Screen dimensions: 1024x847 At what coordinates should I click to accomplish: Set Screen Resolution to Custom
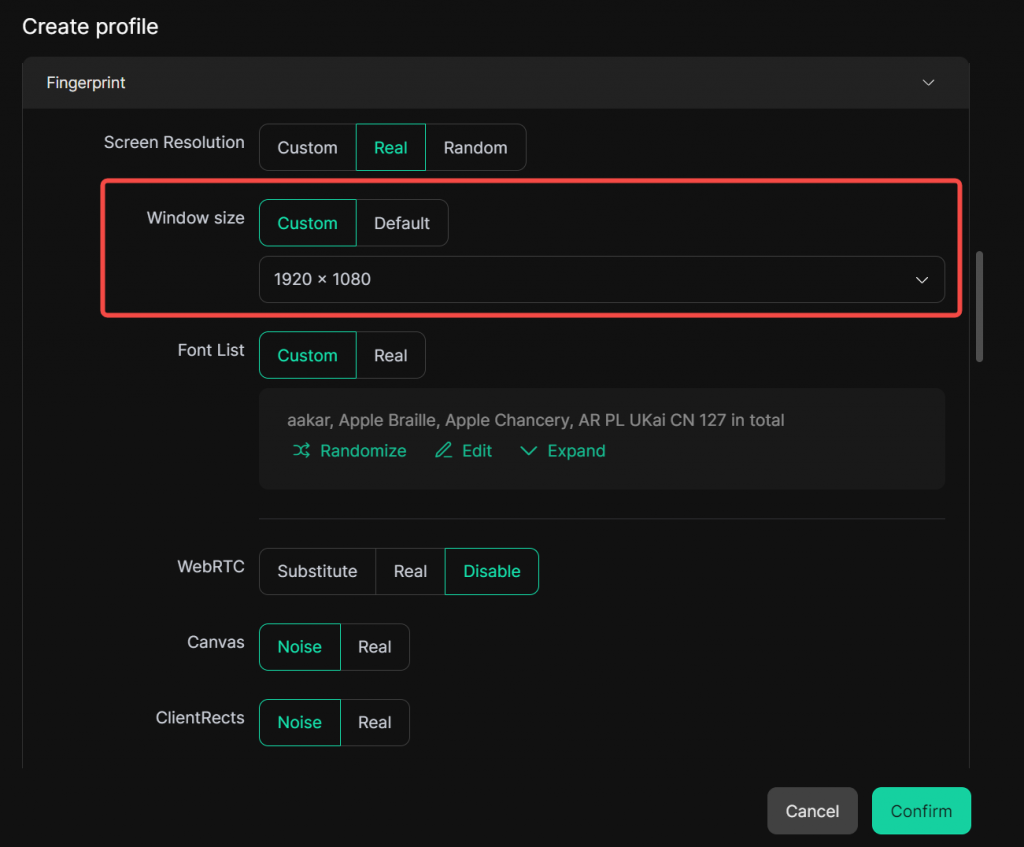[307, 147]
